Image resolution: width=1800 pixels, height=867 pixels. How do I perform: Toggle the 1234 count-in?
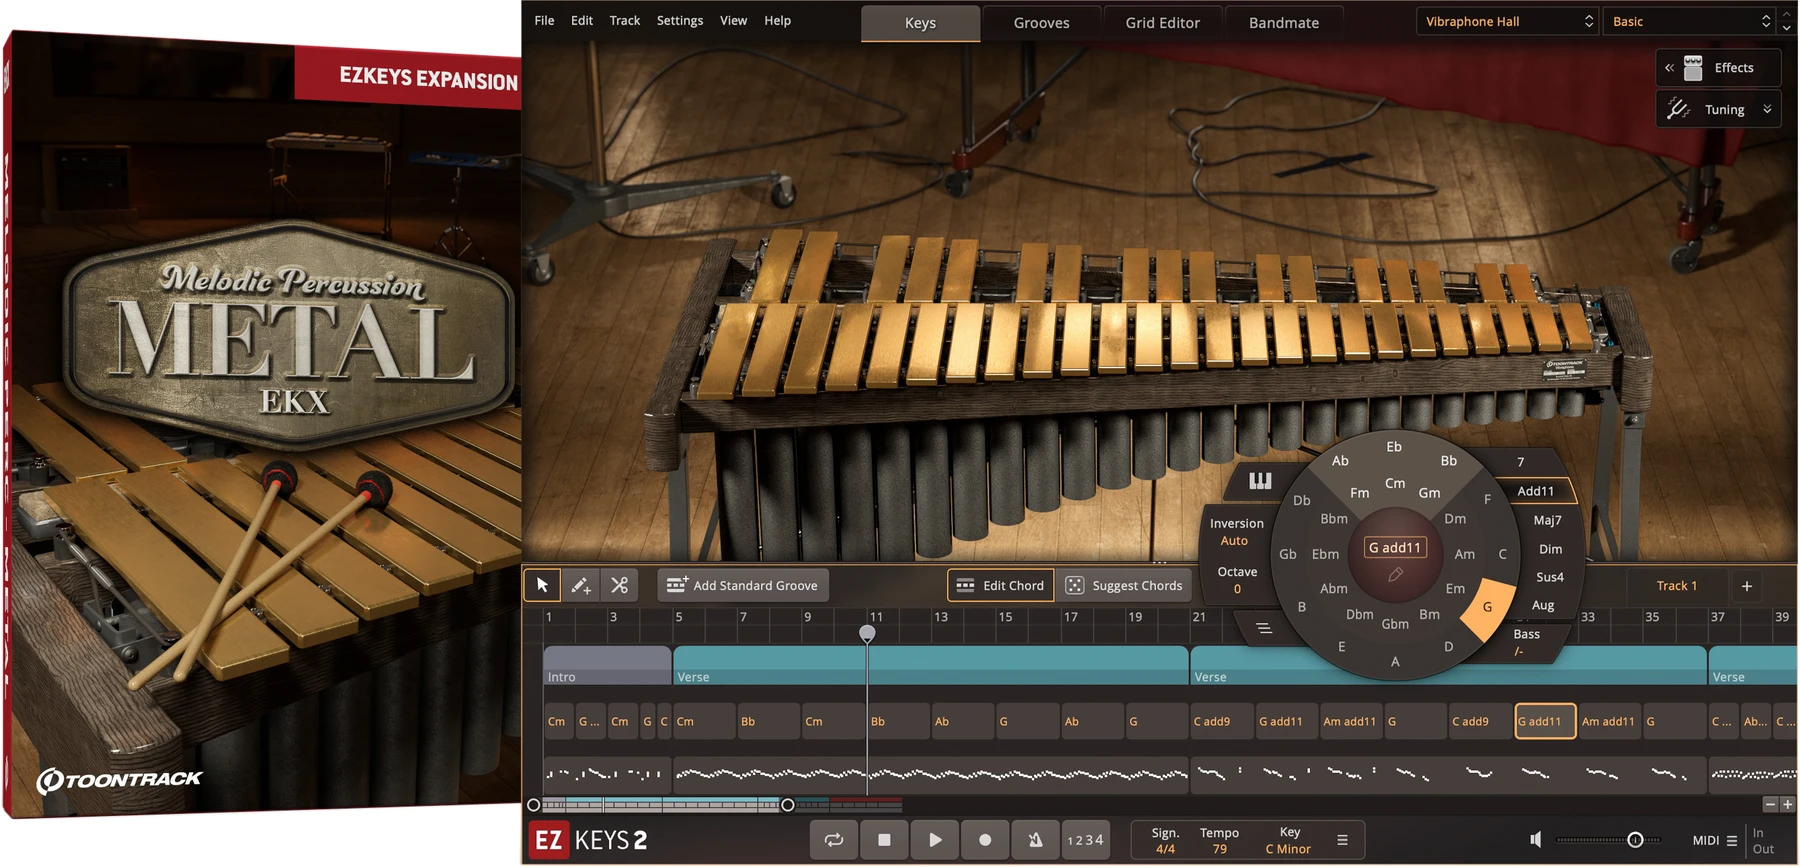(1085, 840)
